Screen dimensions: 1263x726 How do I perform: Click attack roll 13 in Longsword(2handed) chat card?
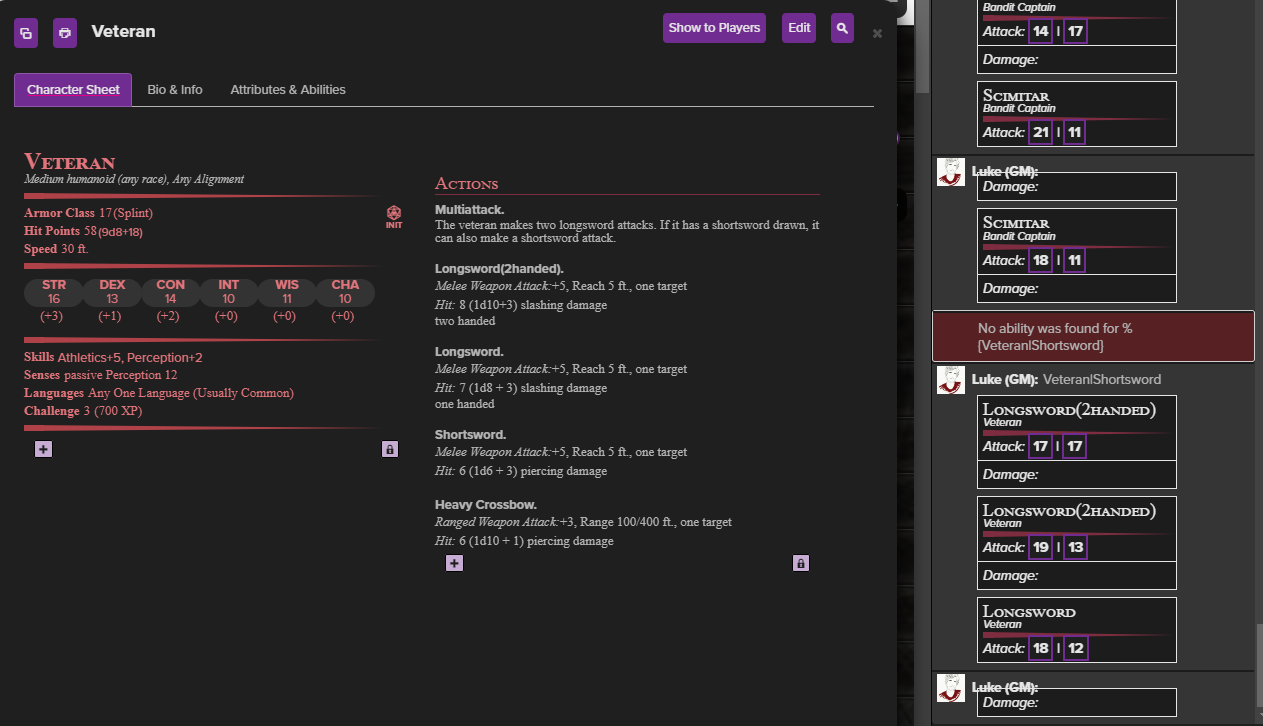click(x=1075, y=547)
